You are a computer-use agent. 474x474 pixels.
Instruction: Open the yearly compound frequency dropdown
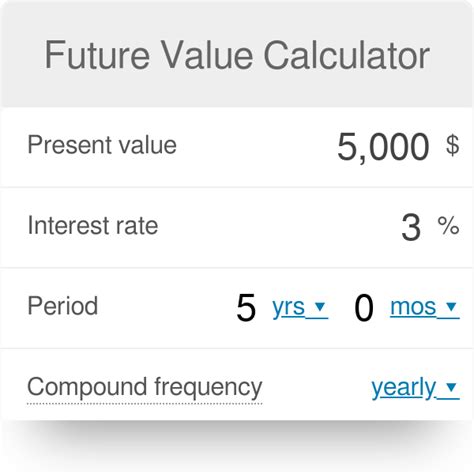[416, 388]
